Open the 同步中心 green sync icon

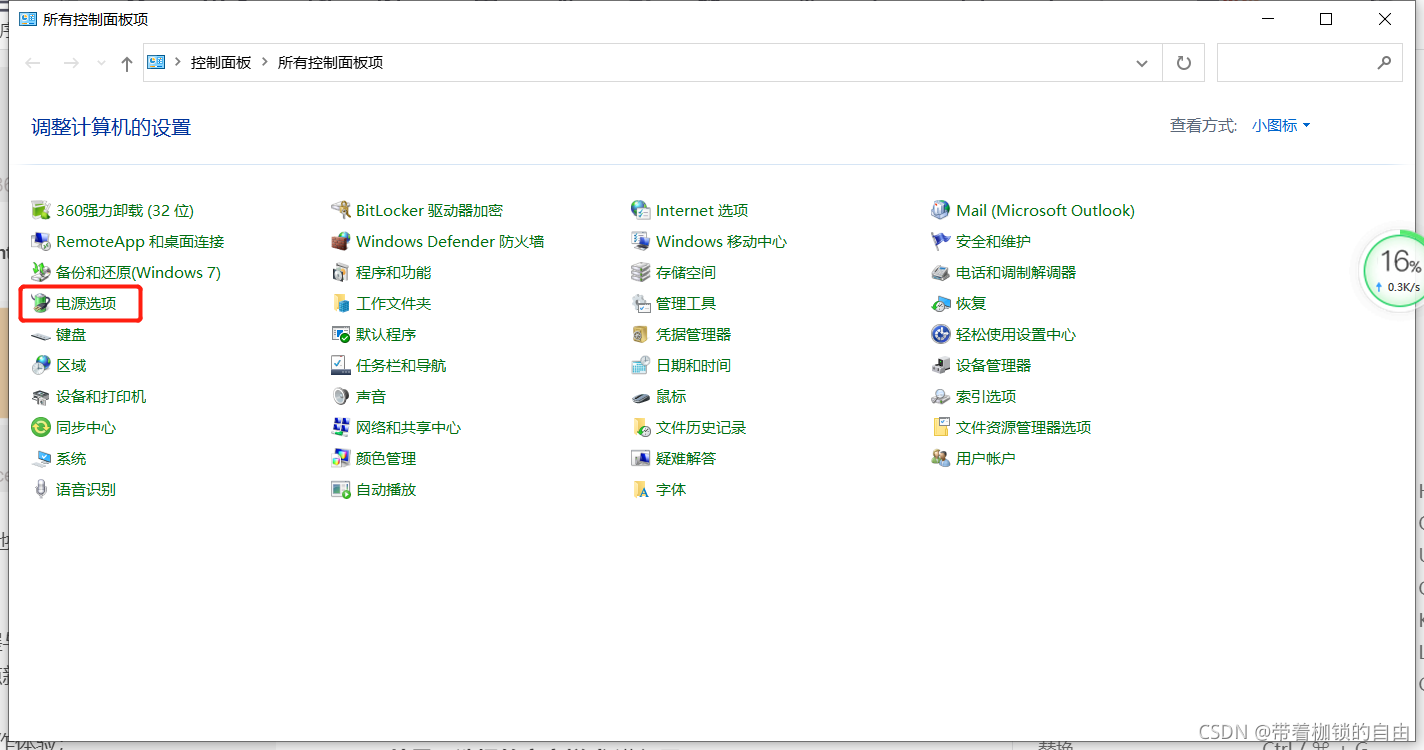(41, 427)
